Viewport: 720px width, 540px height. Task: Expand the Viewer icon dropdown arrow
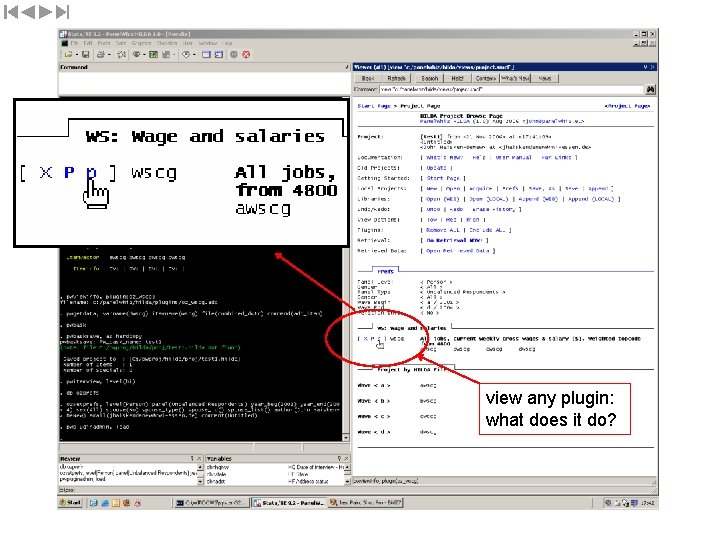pos(144,55)
